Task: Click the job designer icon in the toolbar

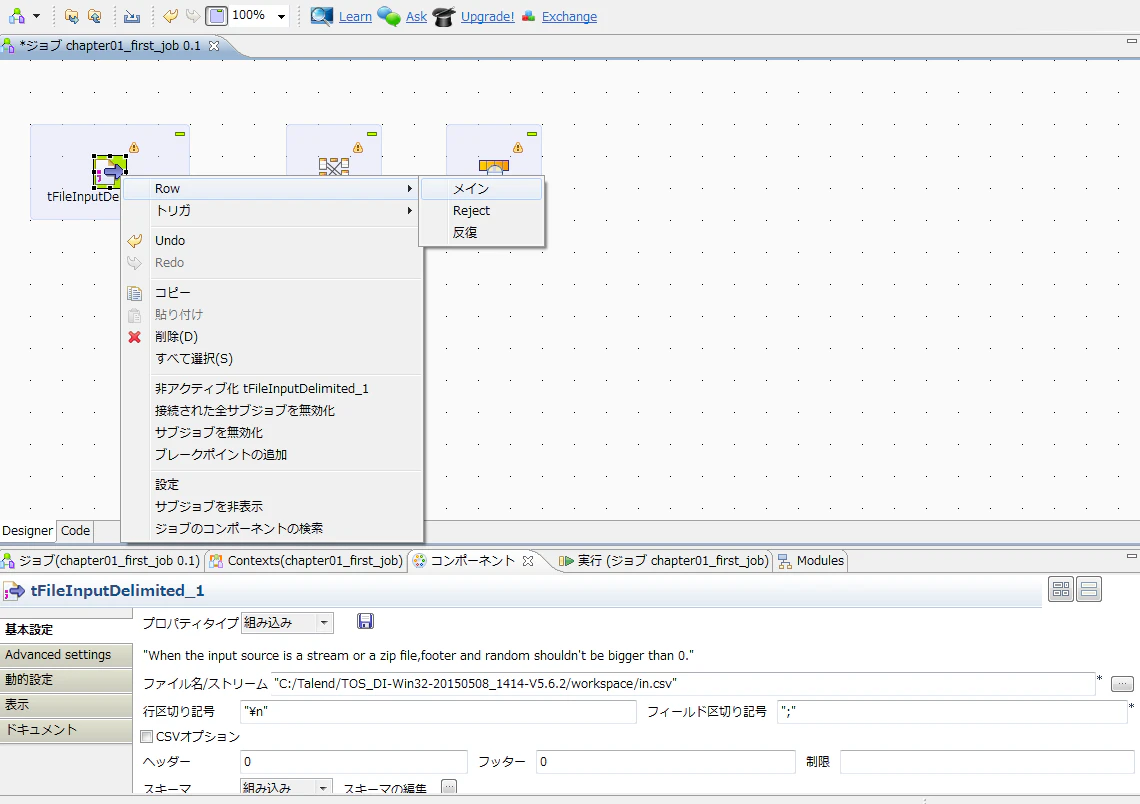Action: click(x=17, y=16)
